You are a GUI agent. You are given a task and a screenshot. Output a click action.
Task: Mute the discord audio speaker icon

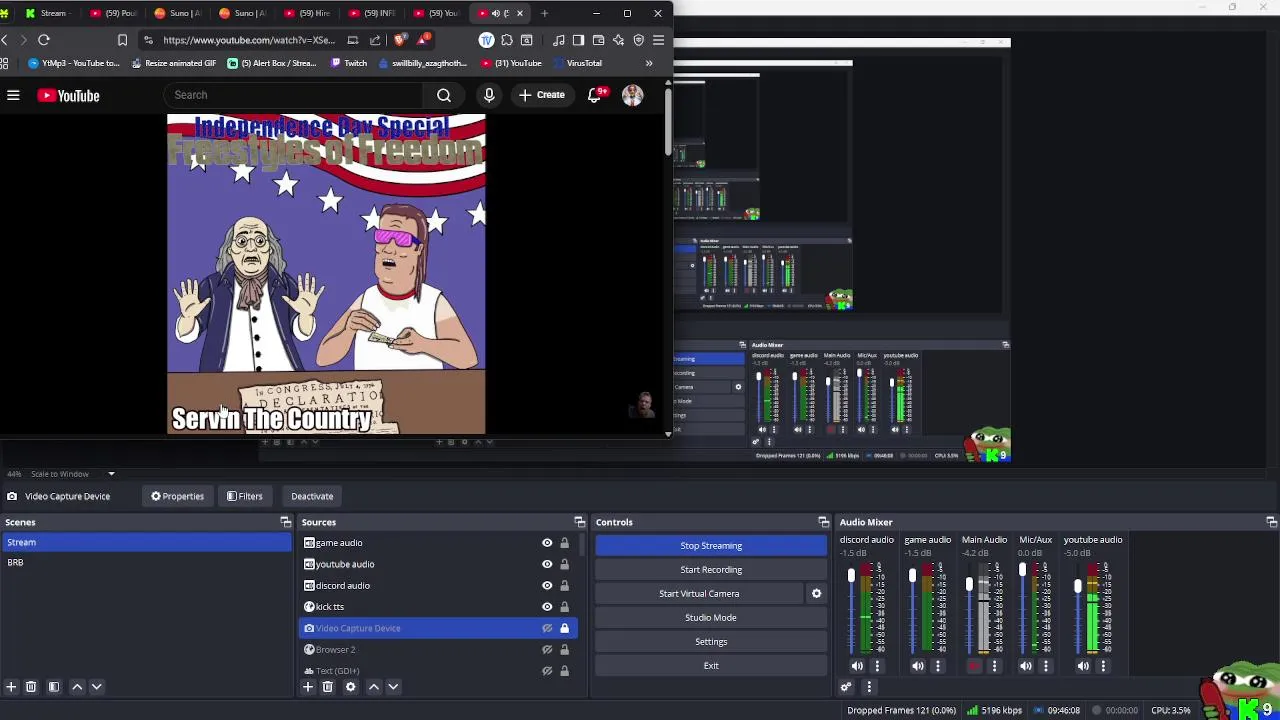click(x=857, y=666)
